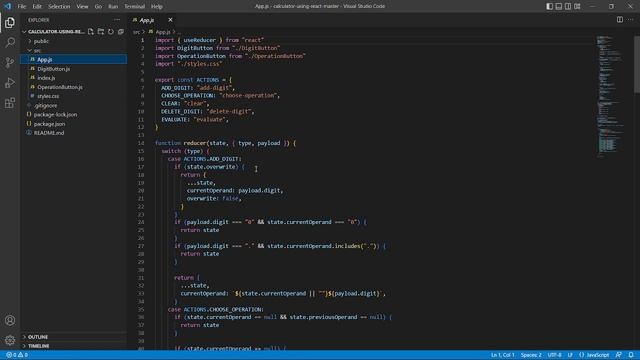This screenshot has width=640, height=360.
Task: Open the File menu
Action: (x=22, y=6)
